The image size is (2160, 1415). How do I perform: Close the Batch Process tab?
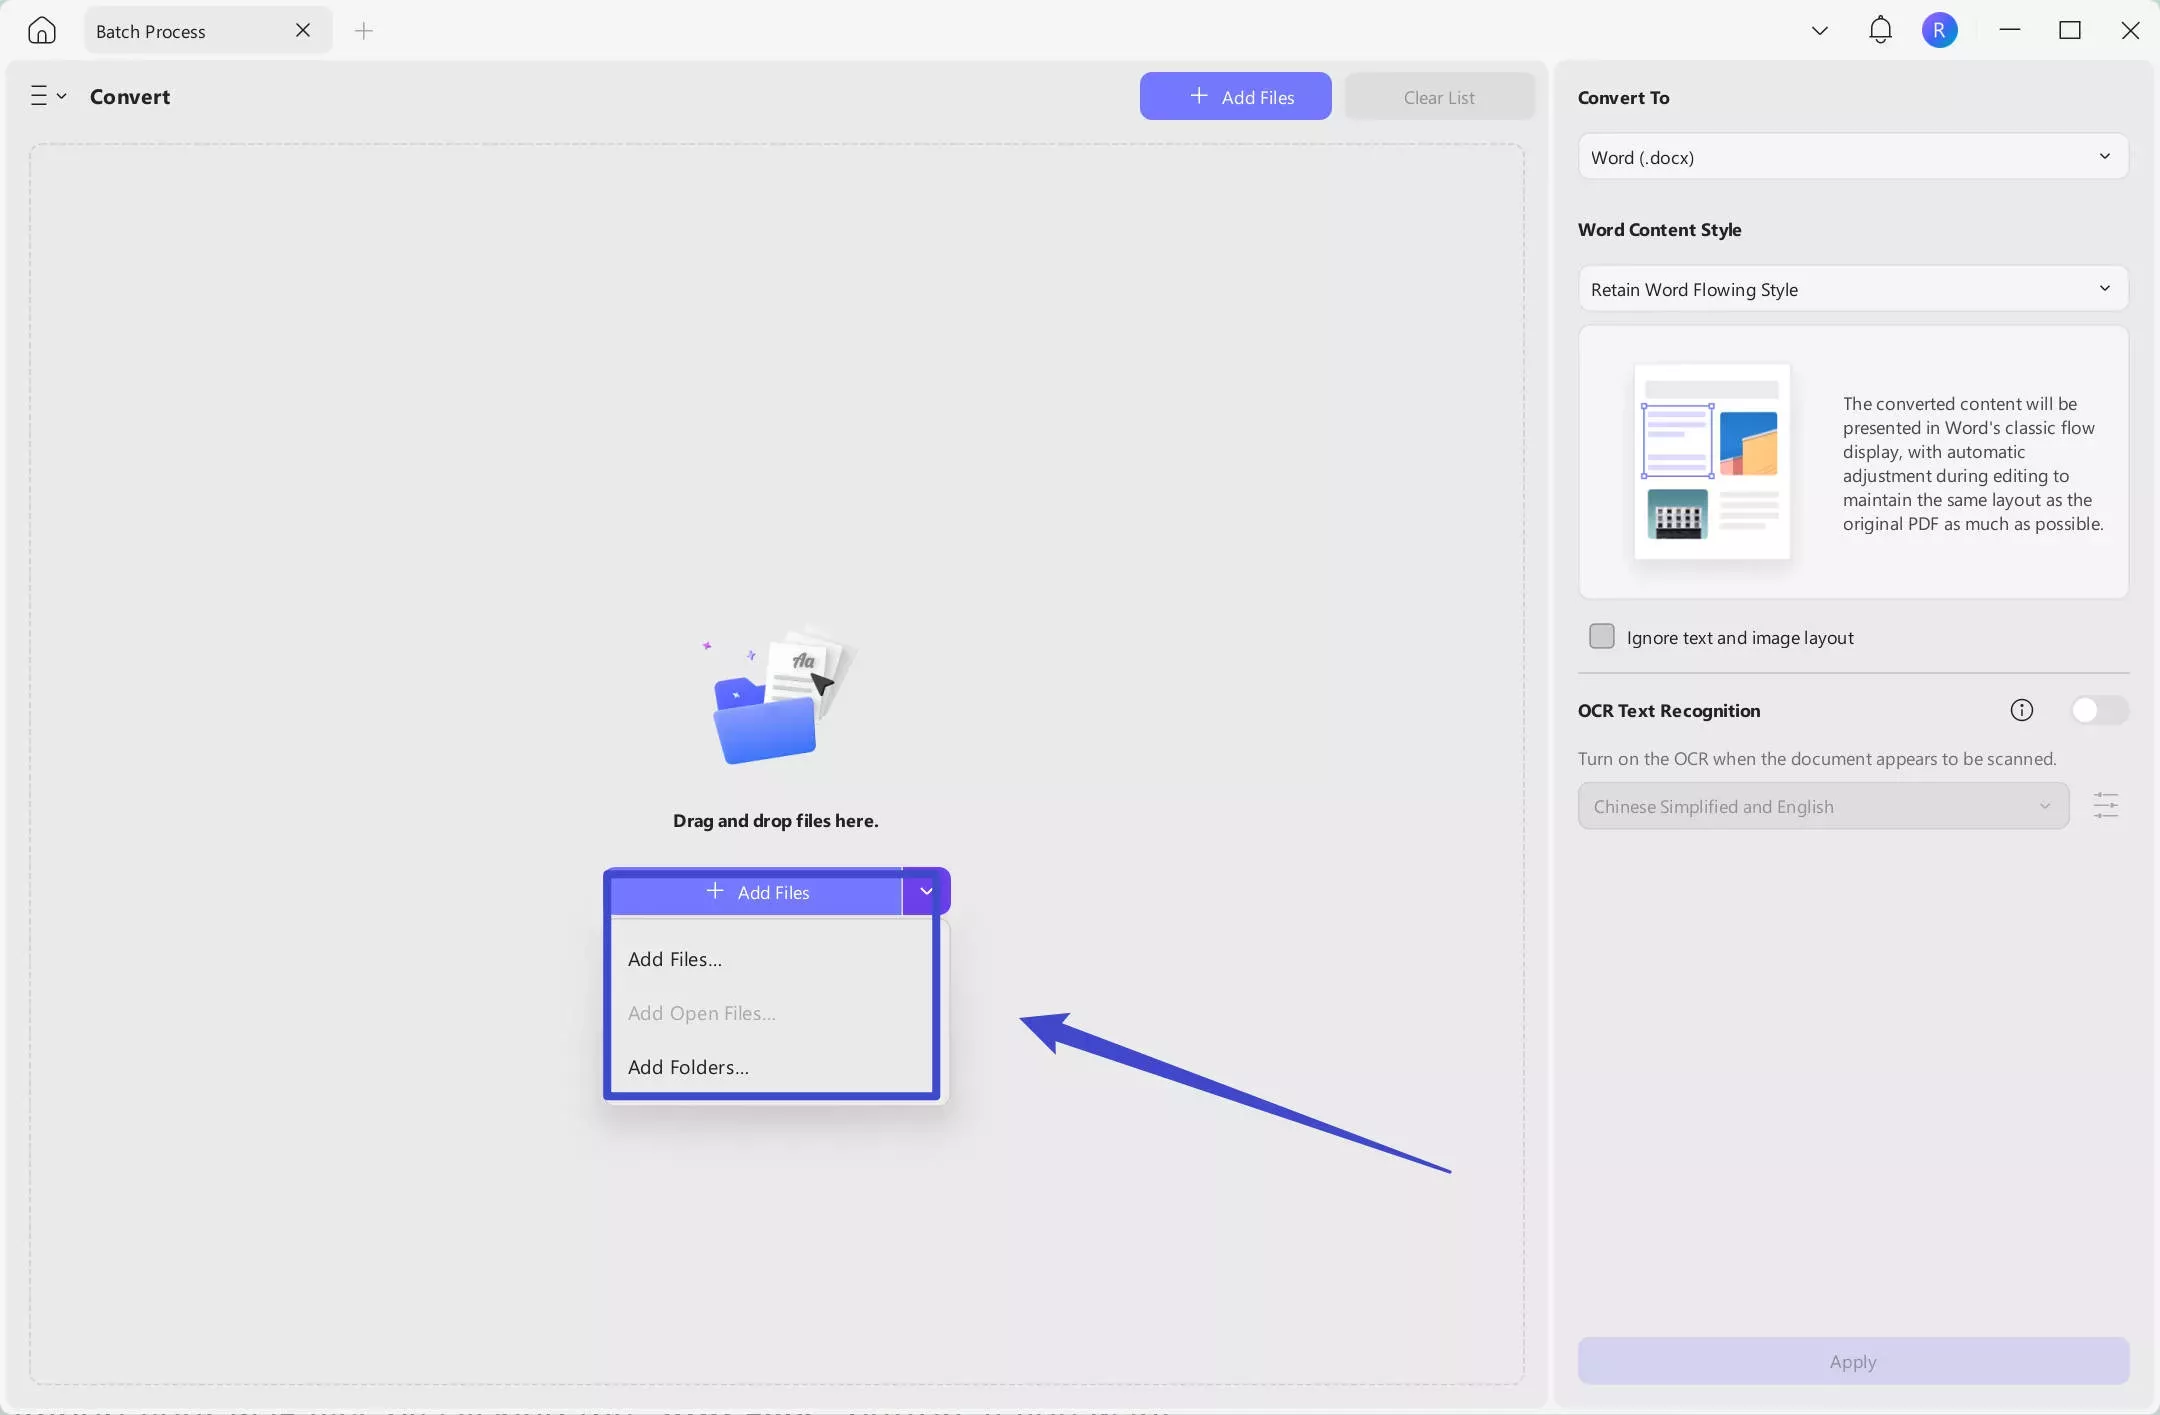303,31
